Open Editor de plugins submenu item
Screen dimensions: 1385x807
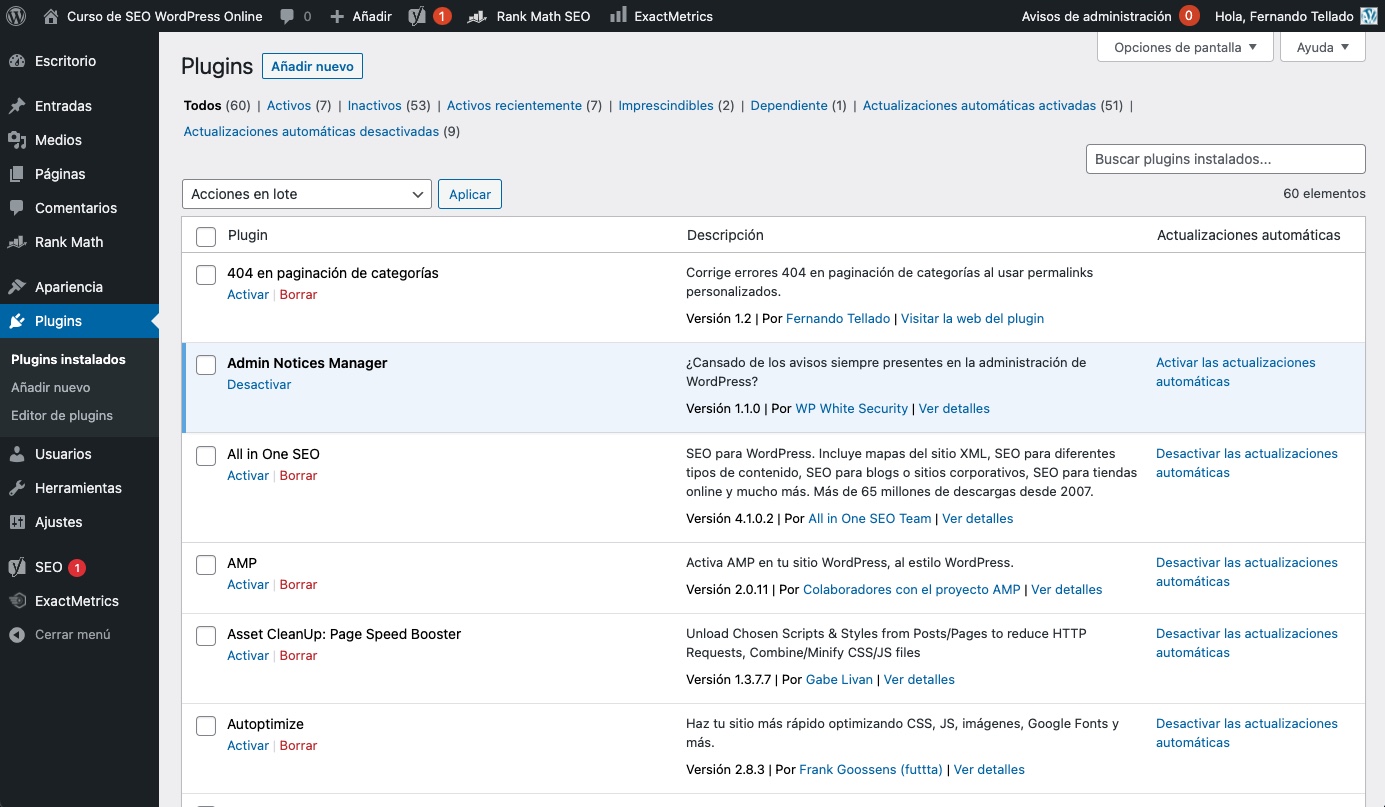62,415
